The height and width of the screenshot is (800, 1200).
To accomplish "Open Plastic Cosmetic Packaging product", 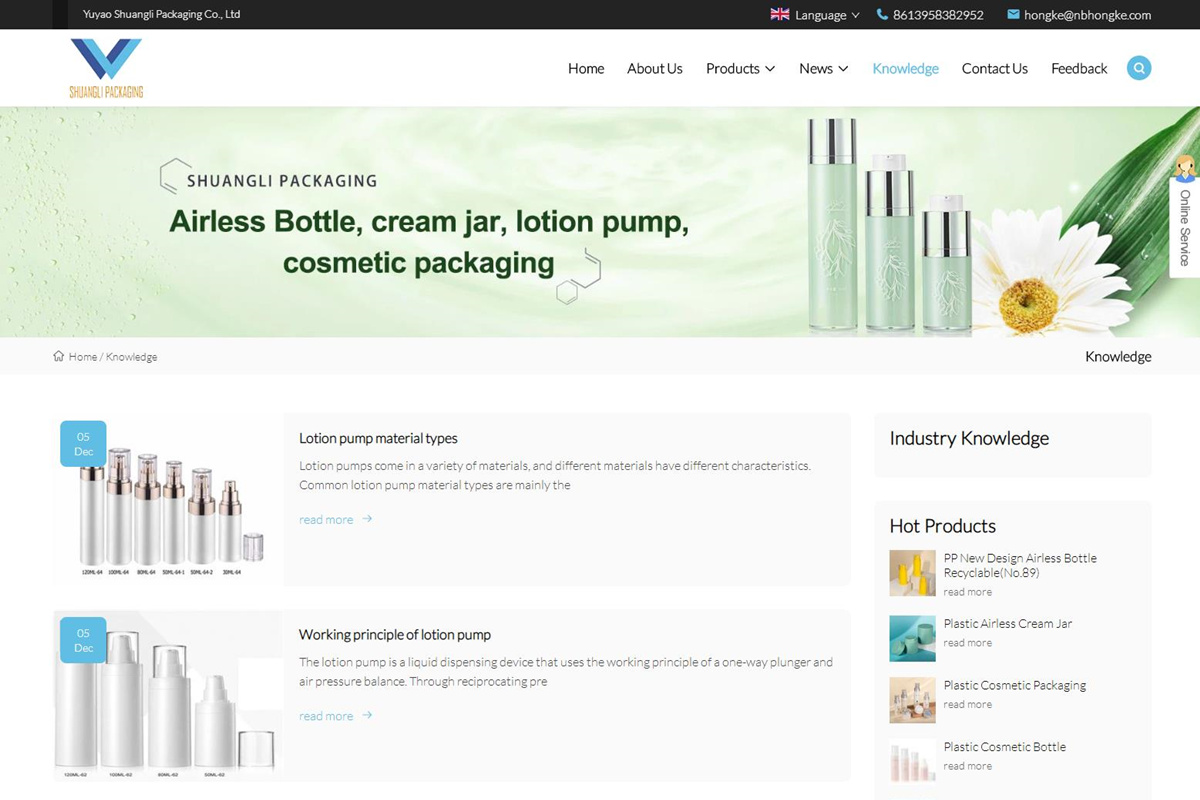I will [1015, 685].
